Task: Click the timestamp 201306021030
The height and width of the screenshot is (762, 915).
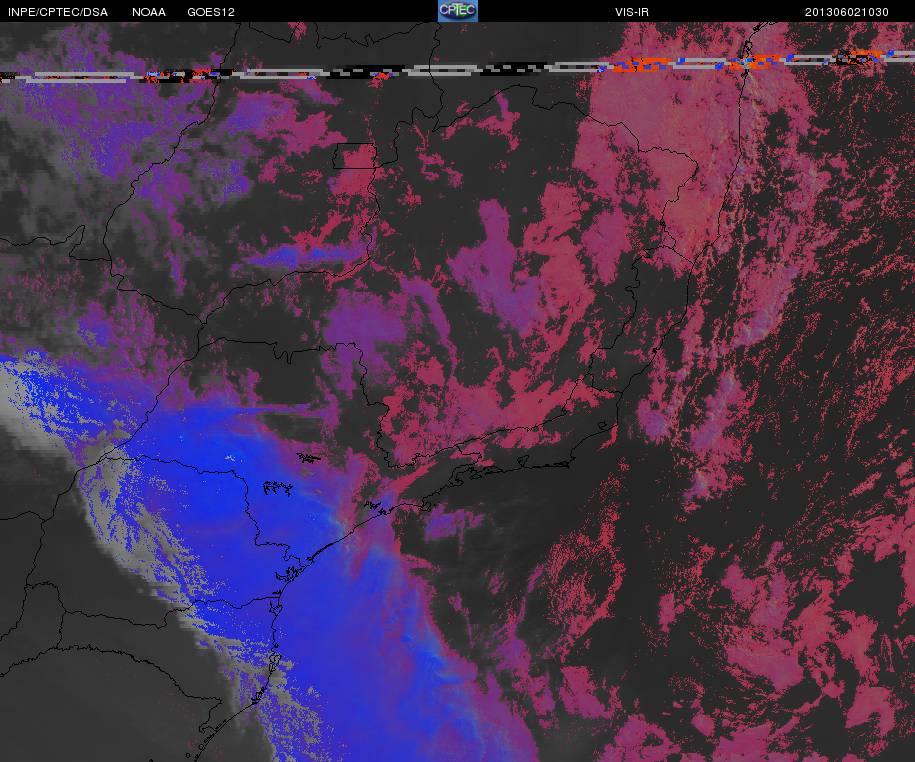Action: (x=847, y=12)
